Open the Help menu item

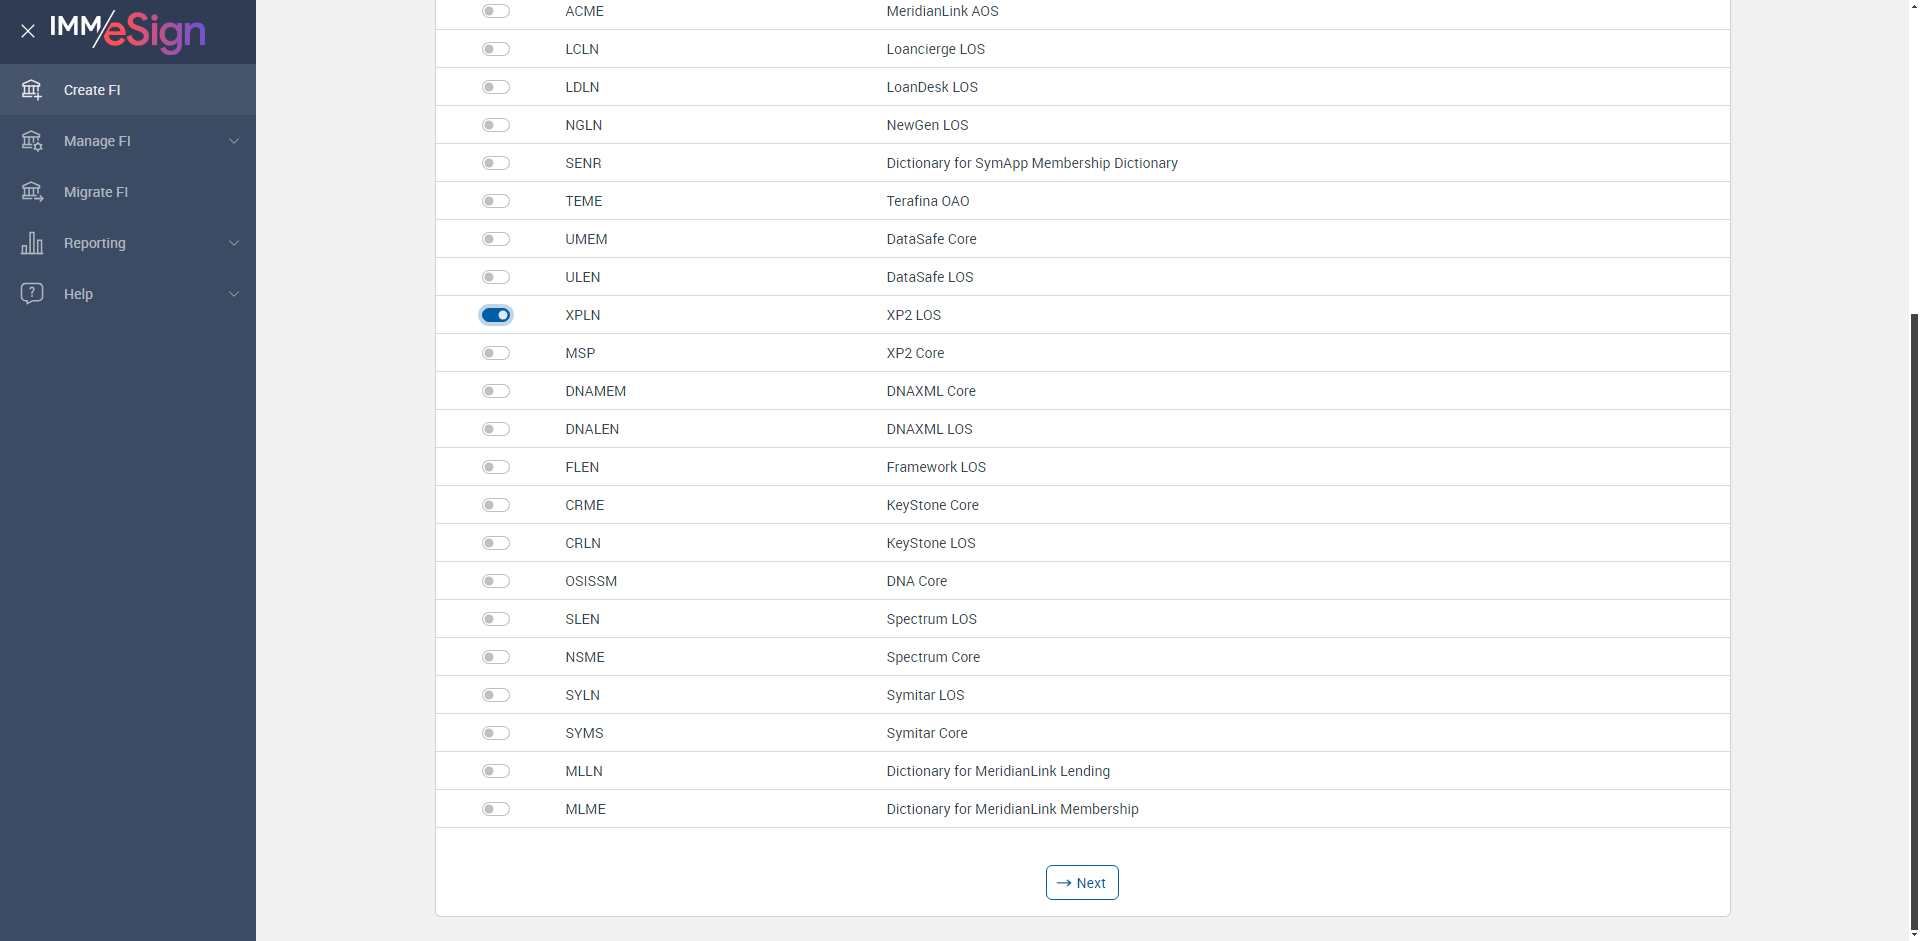128,294
